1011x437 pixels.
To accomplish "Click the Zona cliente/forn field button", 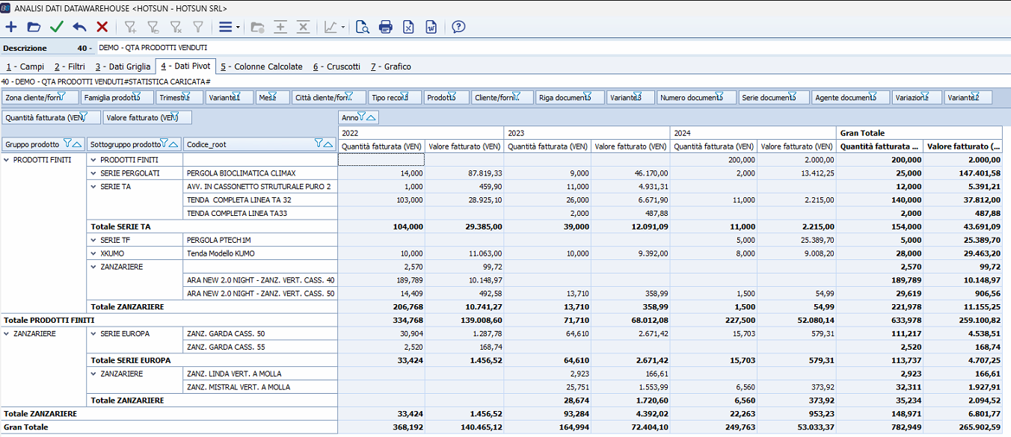I will click(x=35, y=98).
